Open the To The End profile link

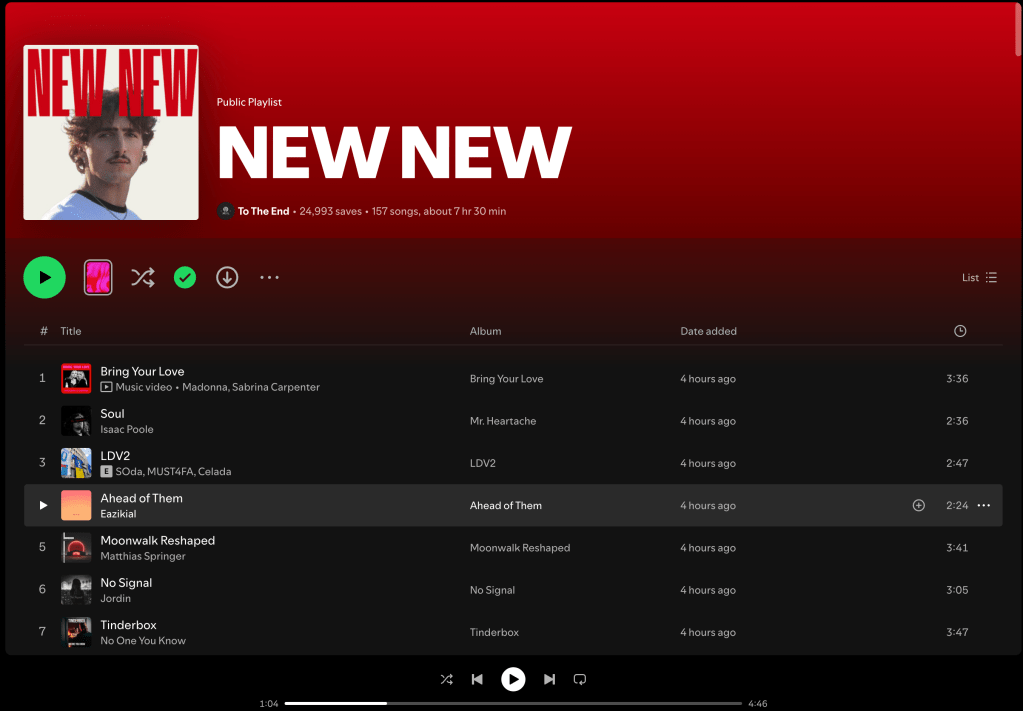point(263,211)
